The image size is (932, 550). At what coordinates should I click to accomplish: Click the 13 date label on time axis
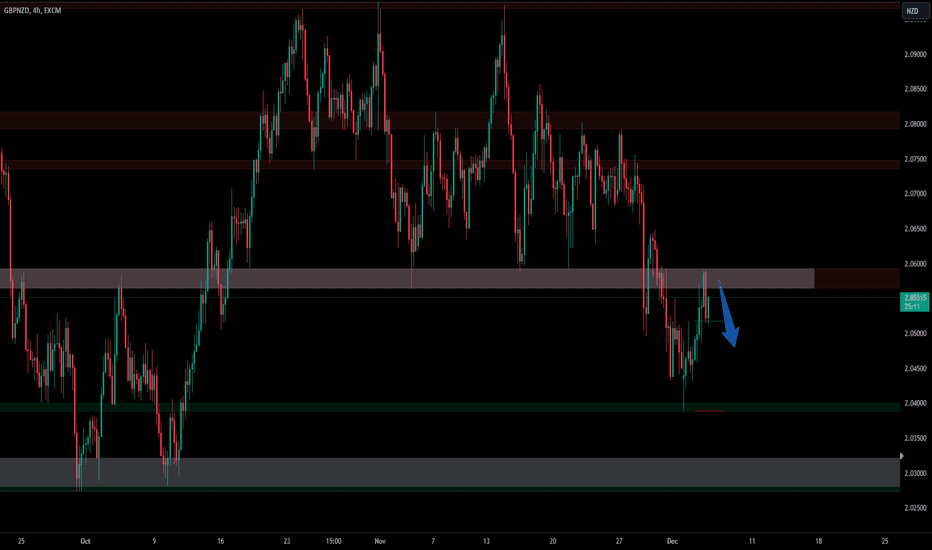[x=486, y=541]
